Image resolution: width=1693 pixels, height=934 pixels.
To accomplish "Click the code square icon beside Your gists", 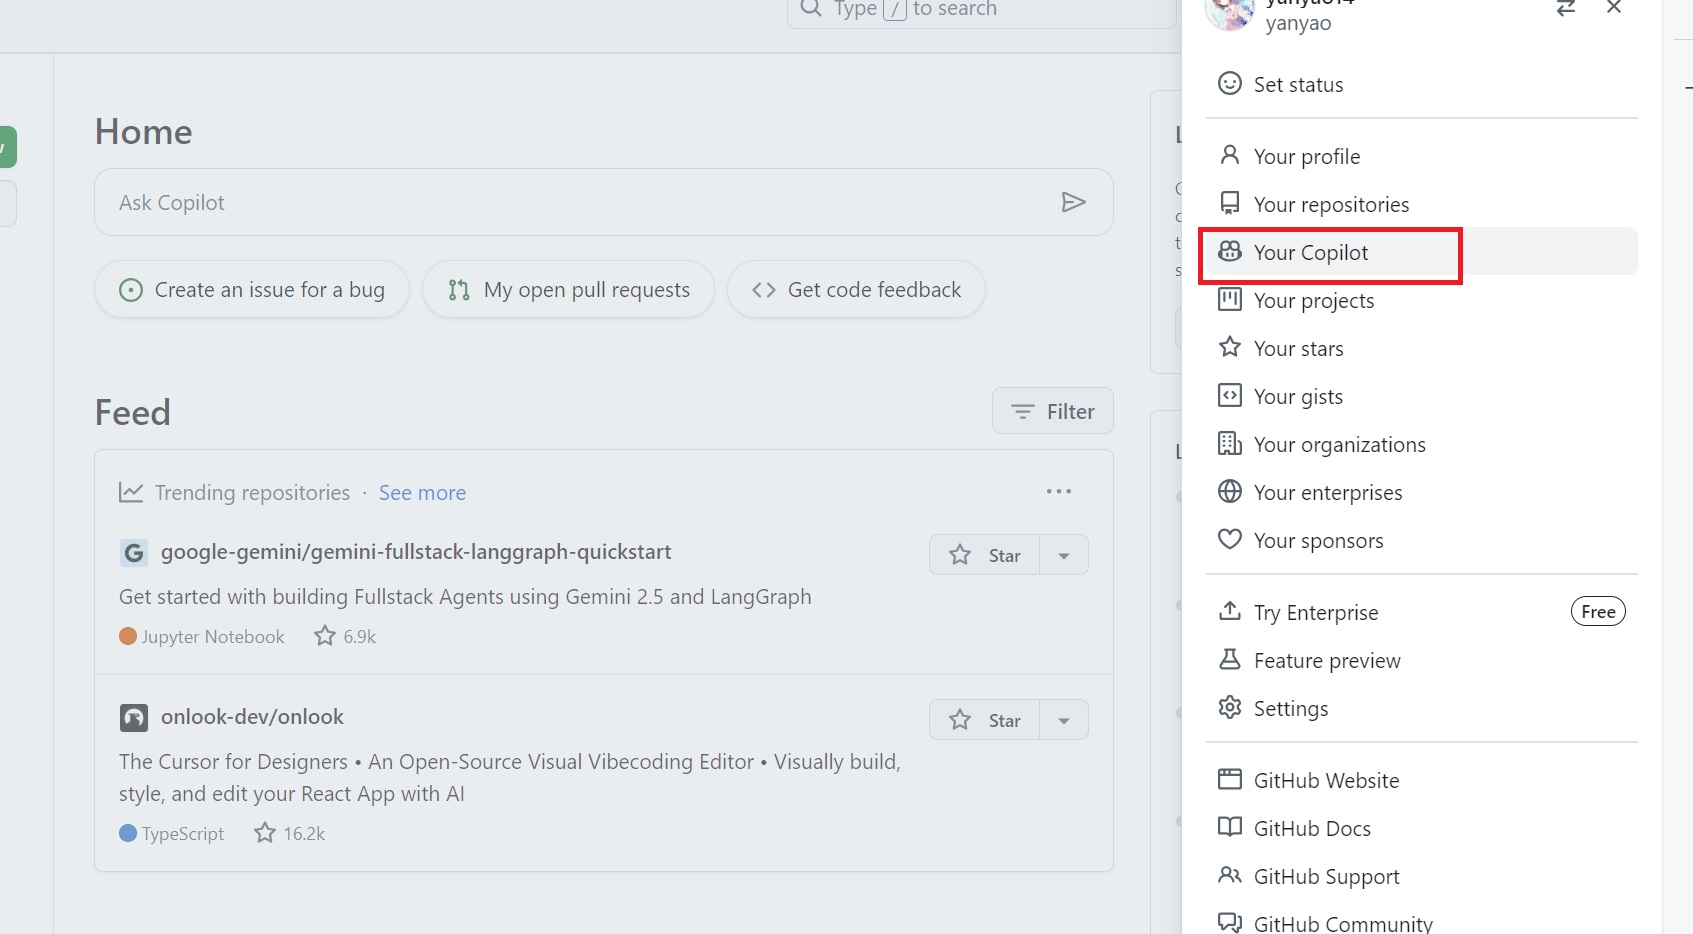I will tap(1230, 395).
